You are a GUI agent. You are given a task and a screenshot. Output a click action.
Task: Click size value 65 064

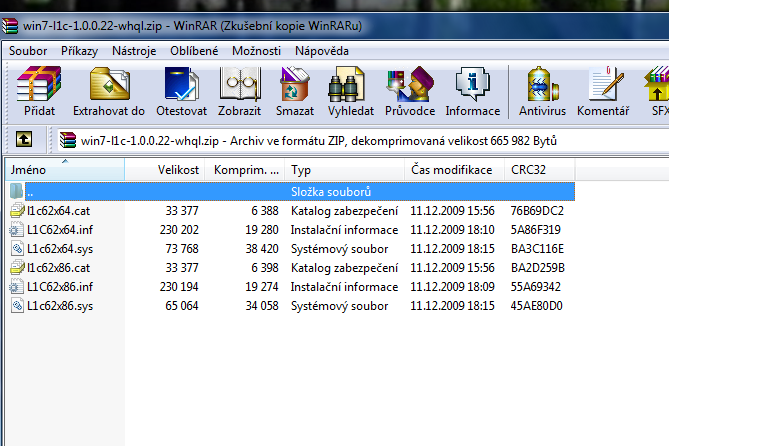pyautogui.click(x=182, y=306)
